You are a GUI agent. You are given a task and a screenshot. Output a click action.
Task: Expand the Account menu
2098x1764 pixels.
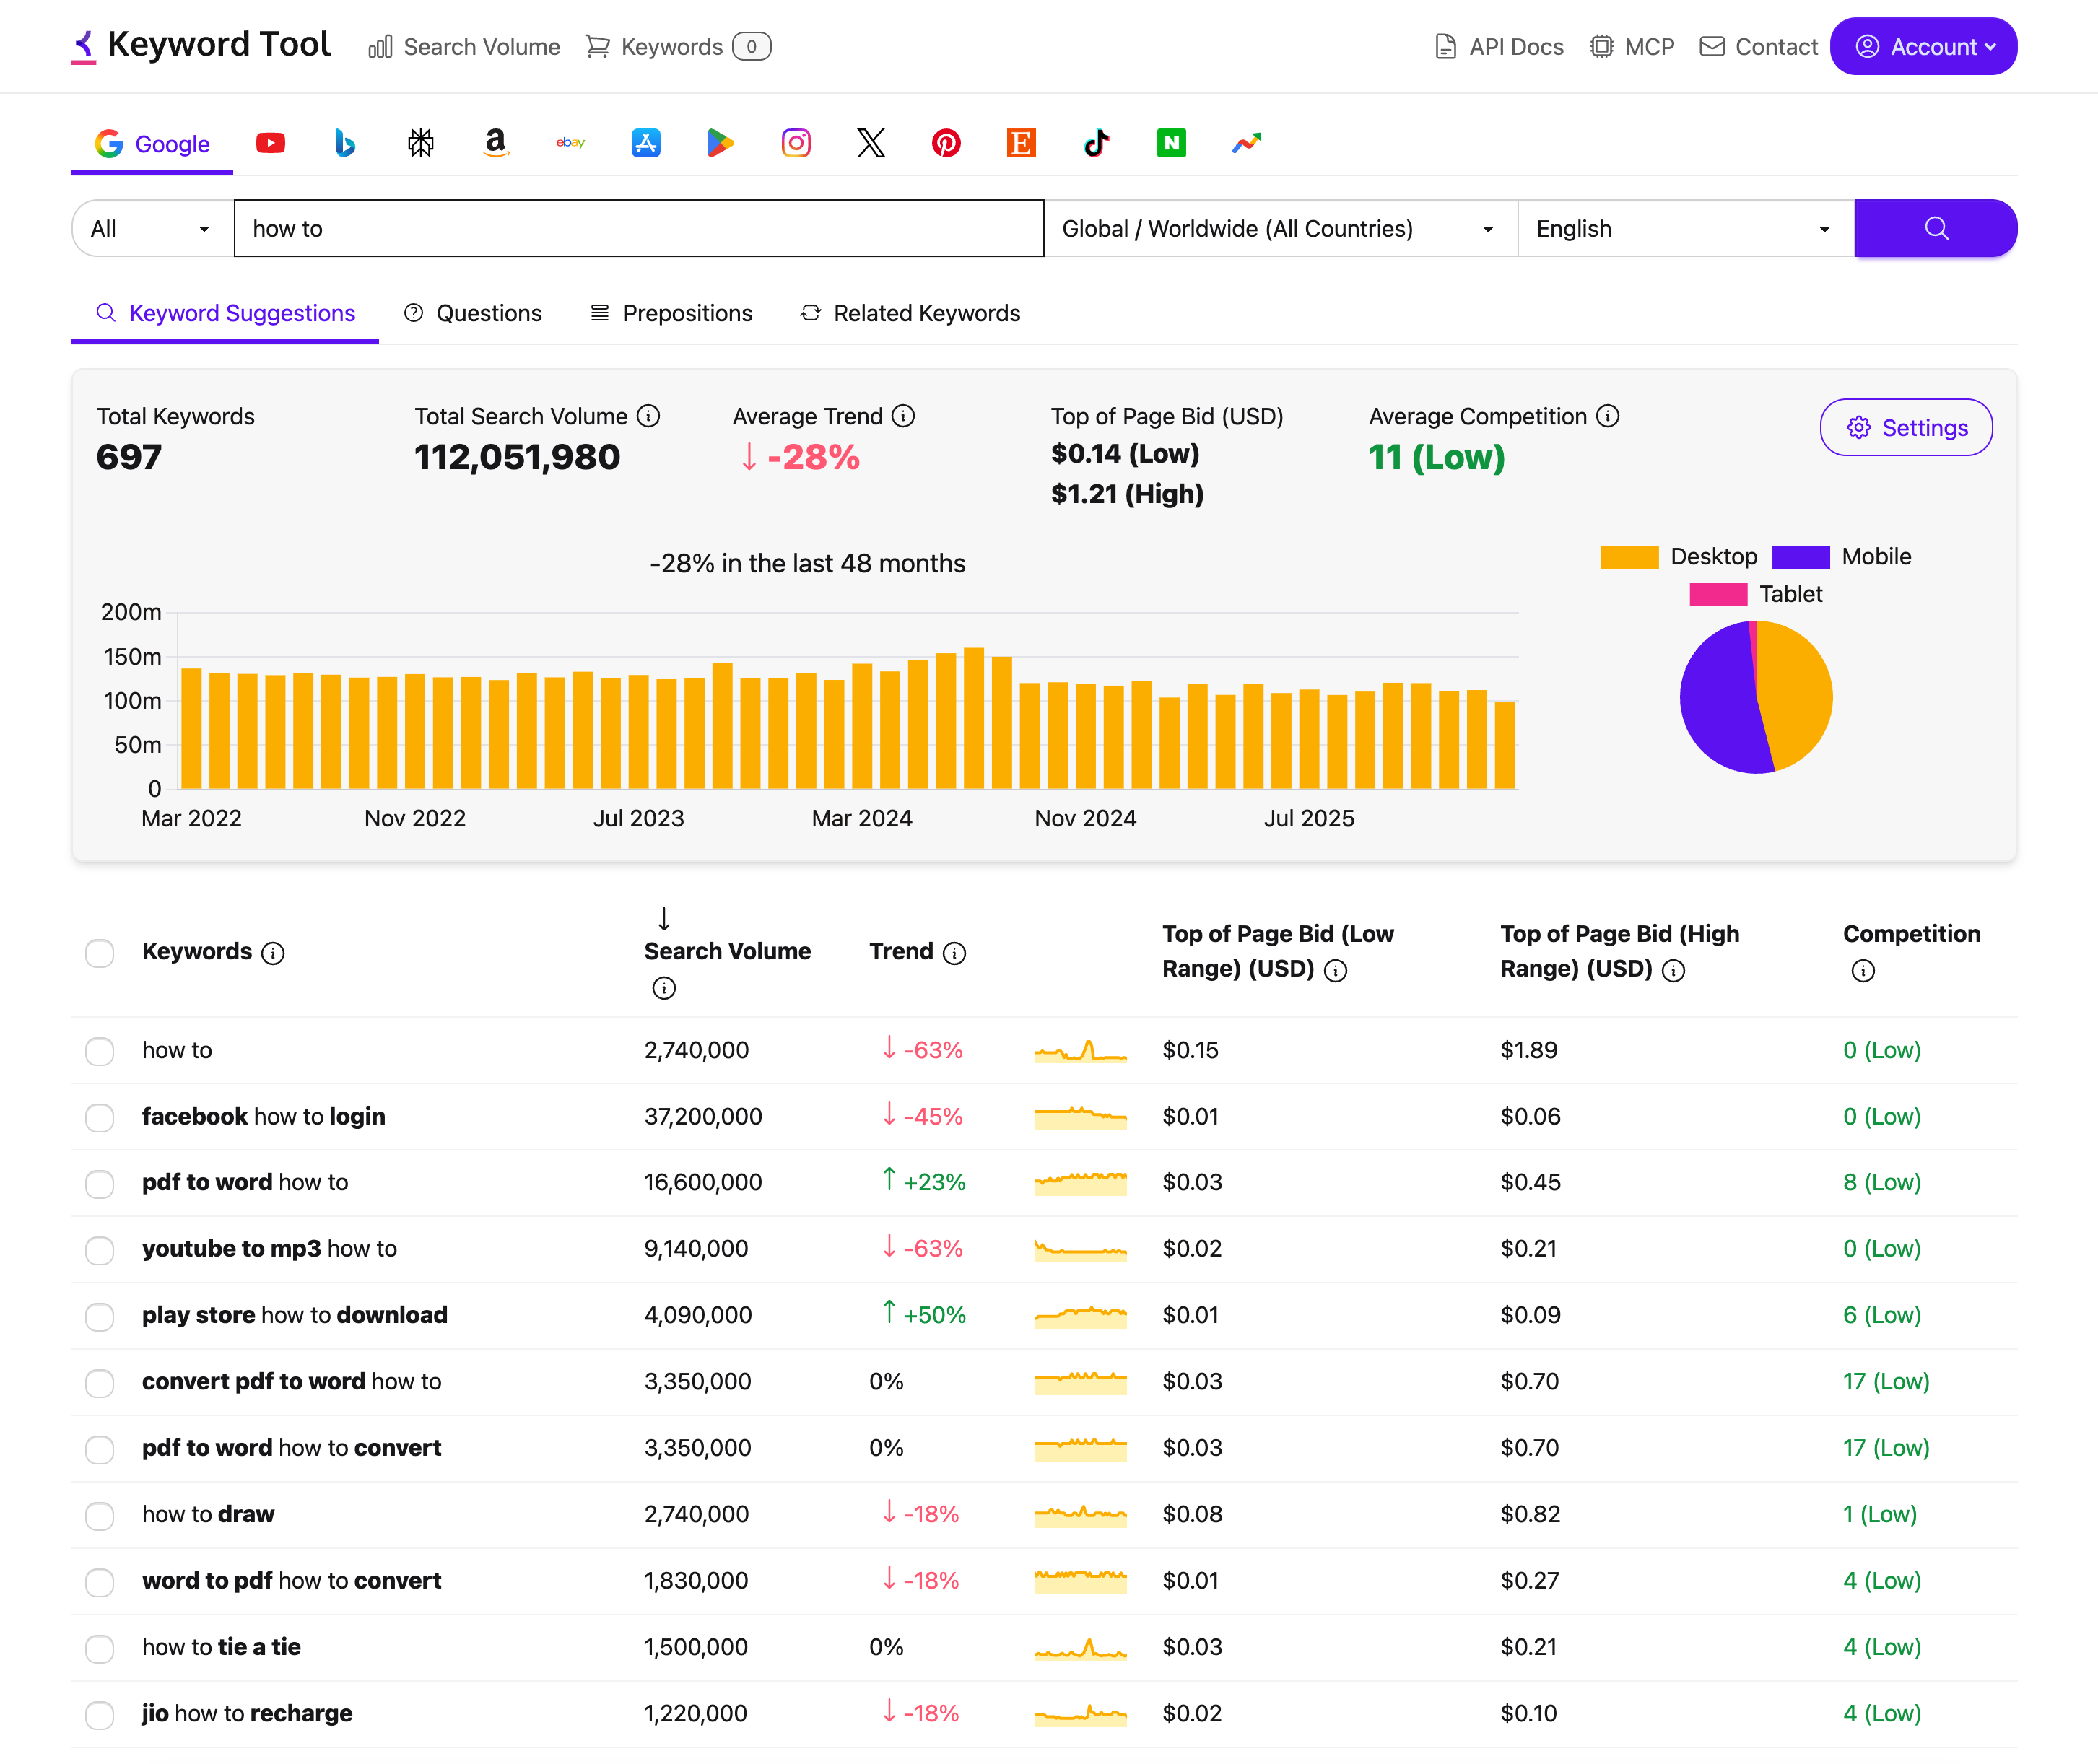click(x=1923, y=46)
